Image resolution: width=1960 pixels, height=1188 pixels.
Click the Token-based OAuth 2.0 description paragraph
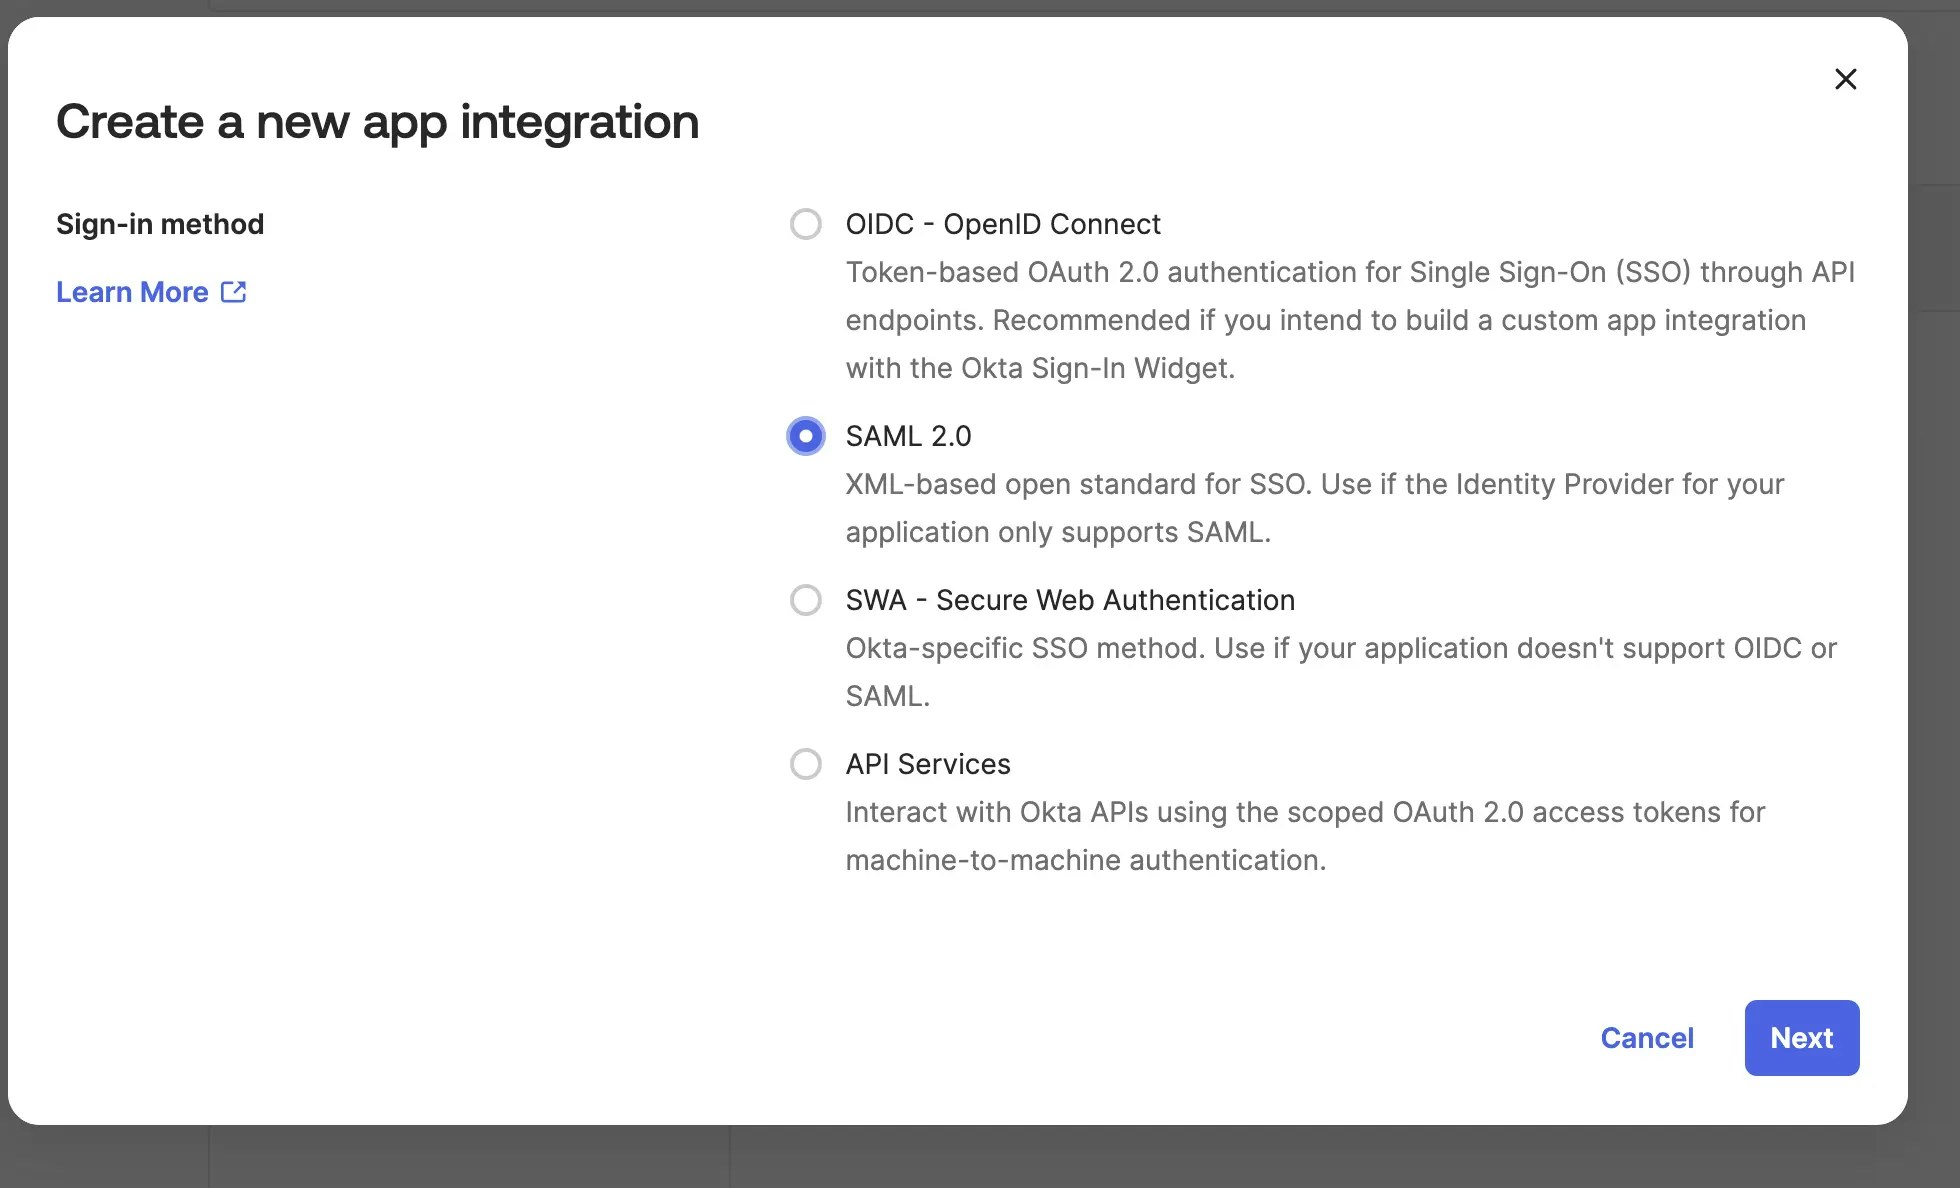coord(1350,320)
